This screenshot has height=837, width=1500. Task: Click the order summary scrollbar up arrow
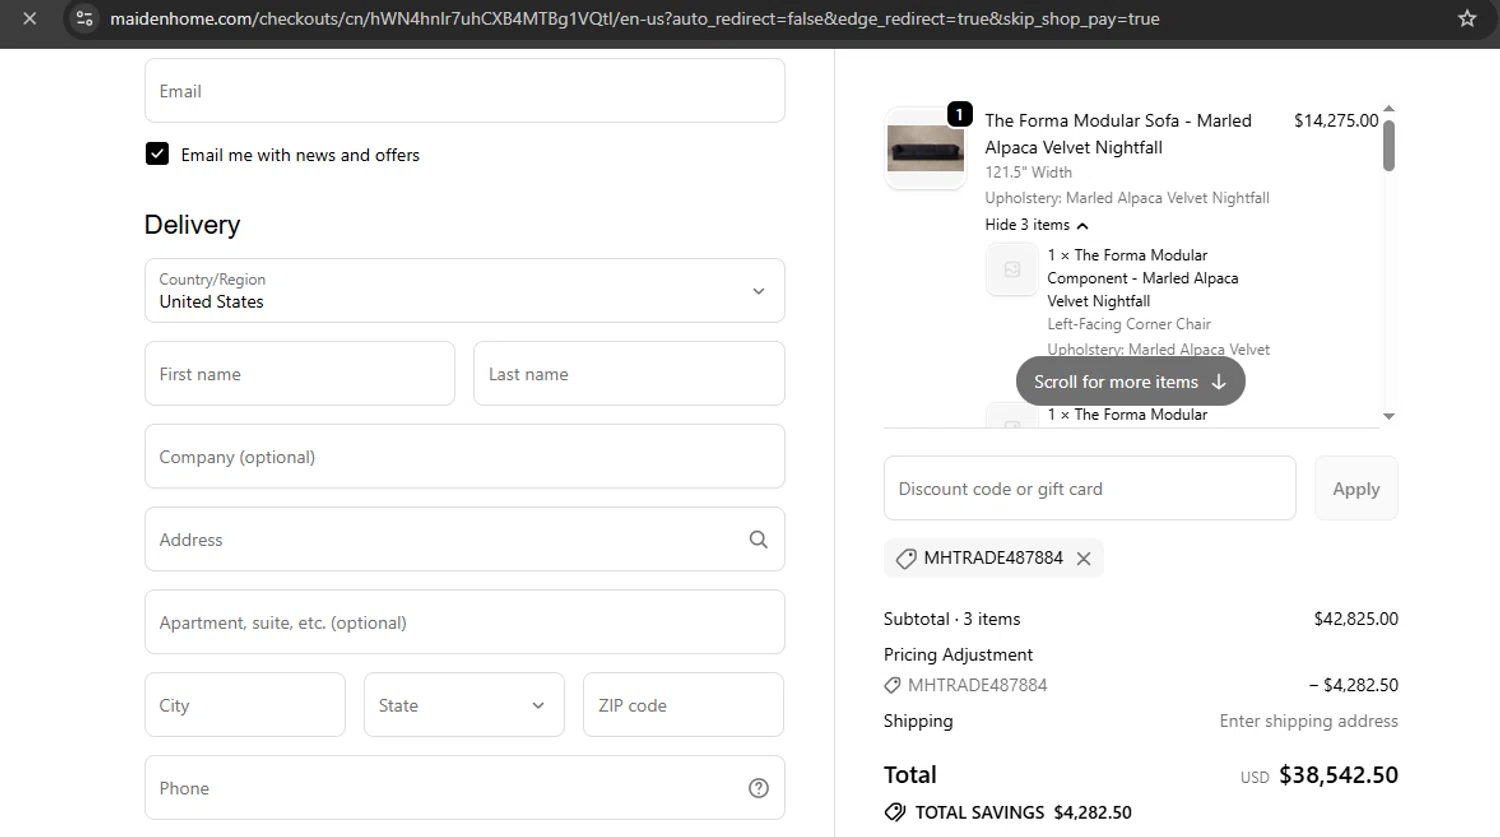1388,108
